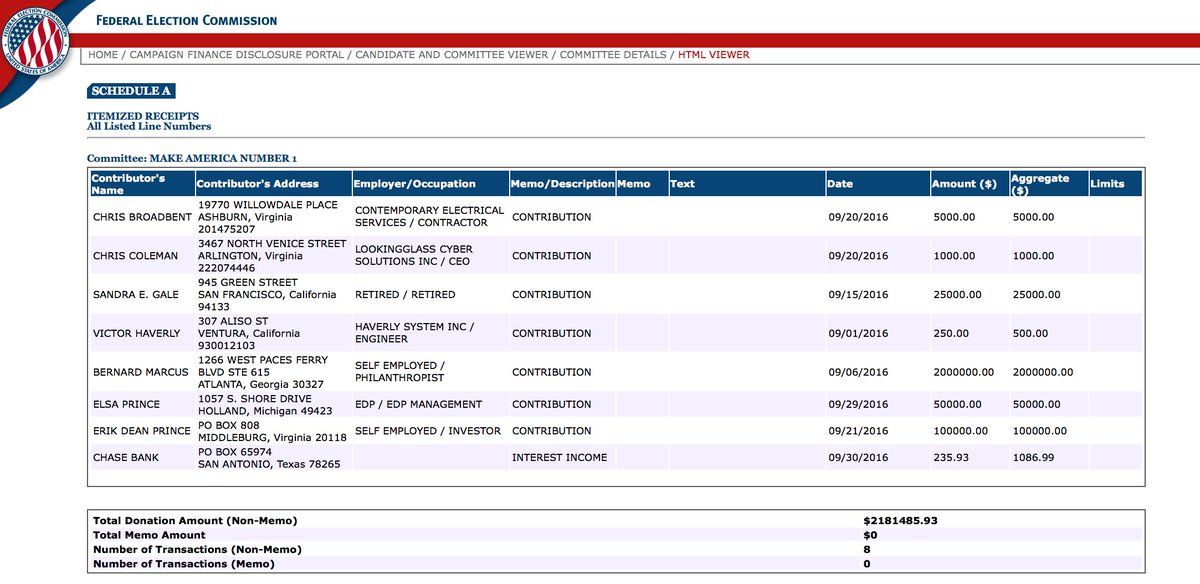Click Self Employed / Investor cell
This screenshot has height=584, width=1200.
[429, 431]
